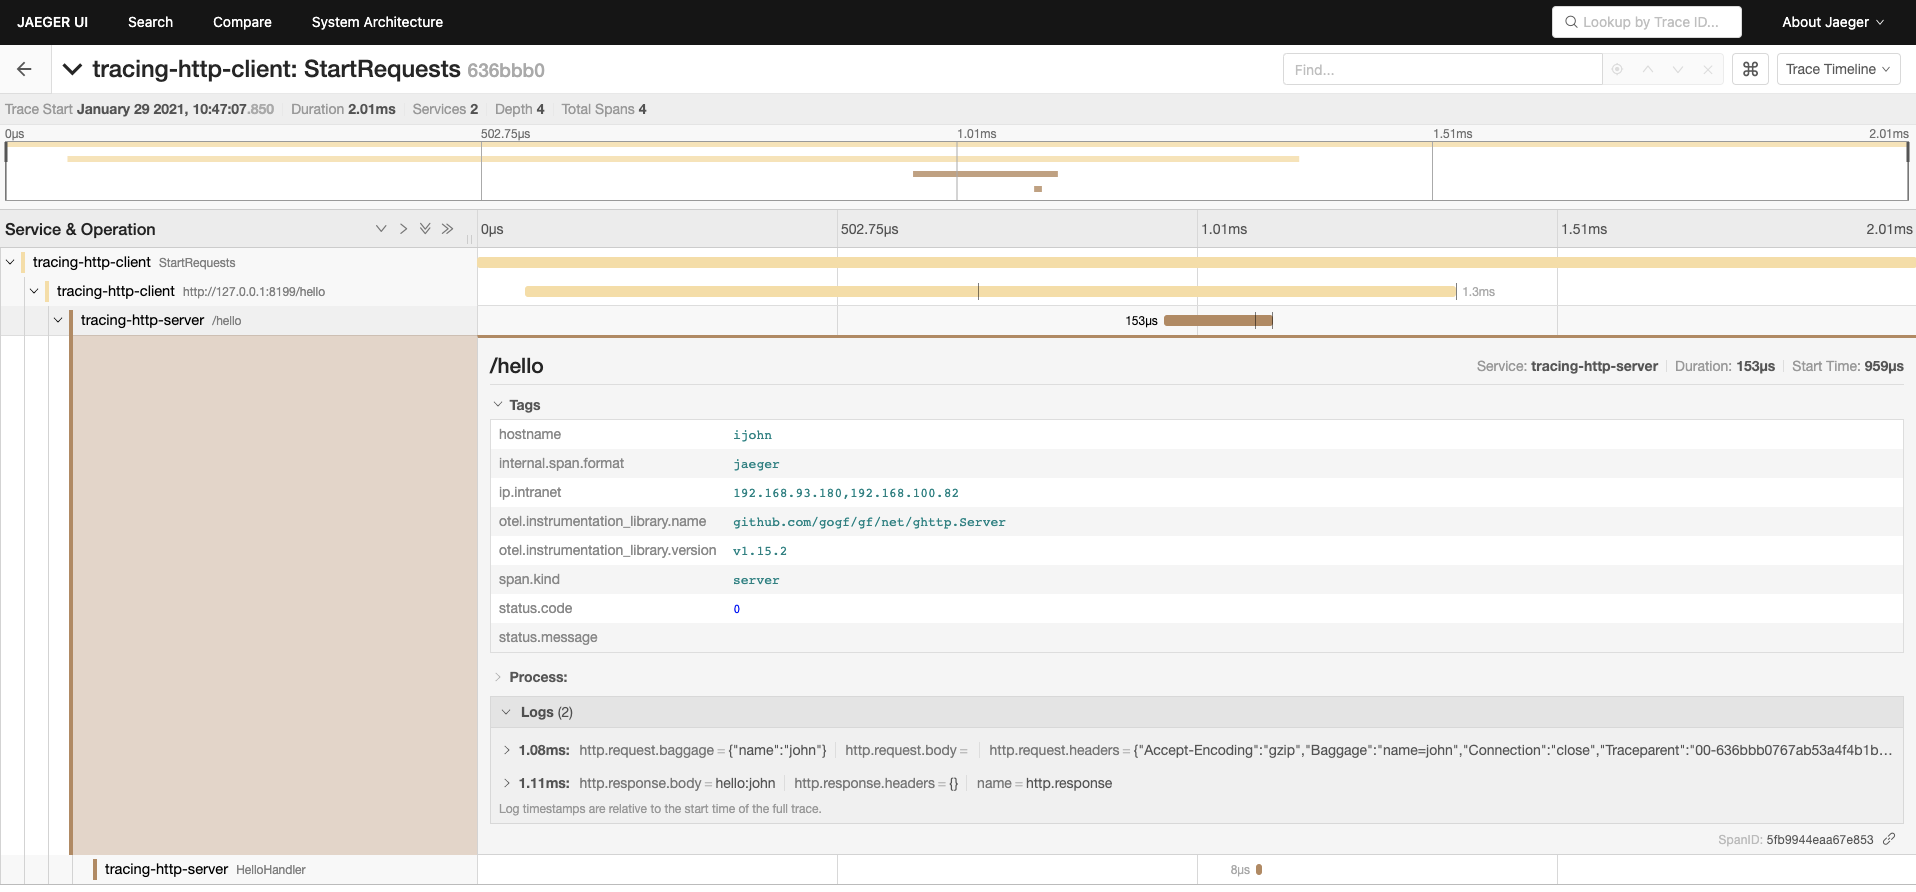Click the Lookup by Trace ID field

1647,22
